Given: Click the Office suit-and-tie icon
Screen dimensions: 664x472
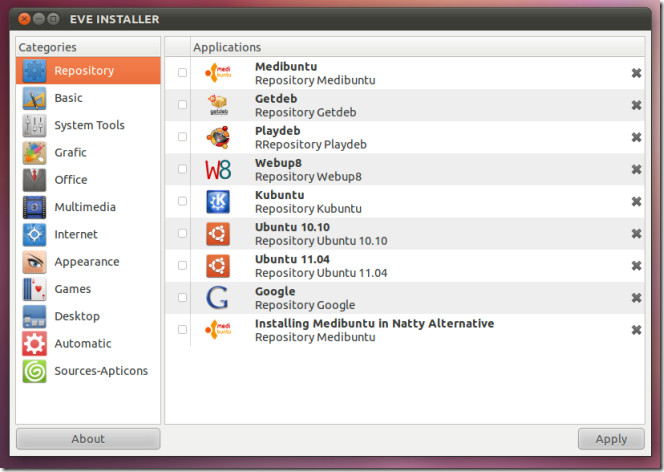Looking at the screenshot, I should [34, 180].
